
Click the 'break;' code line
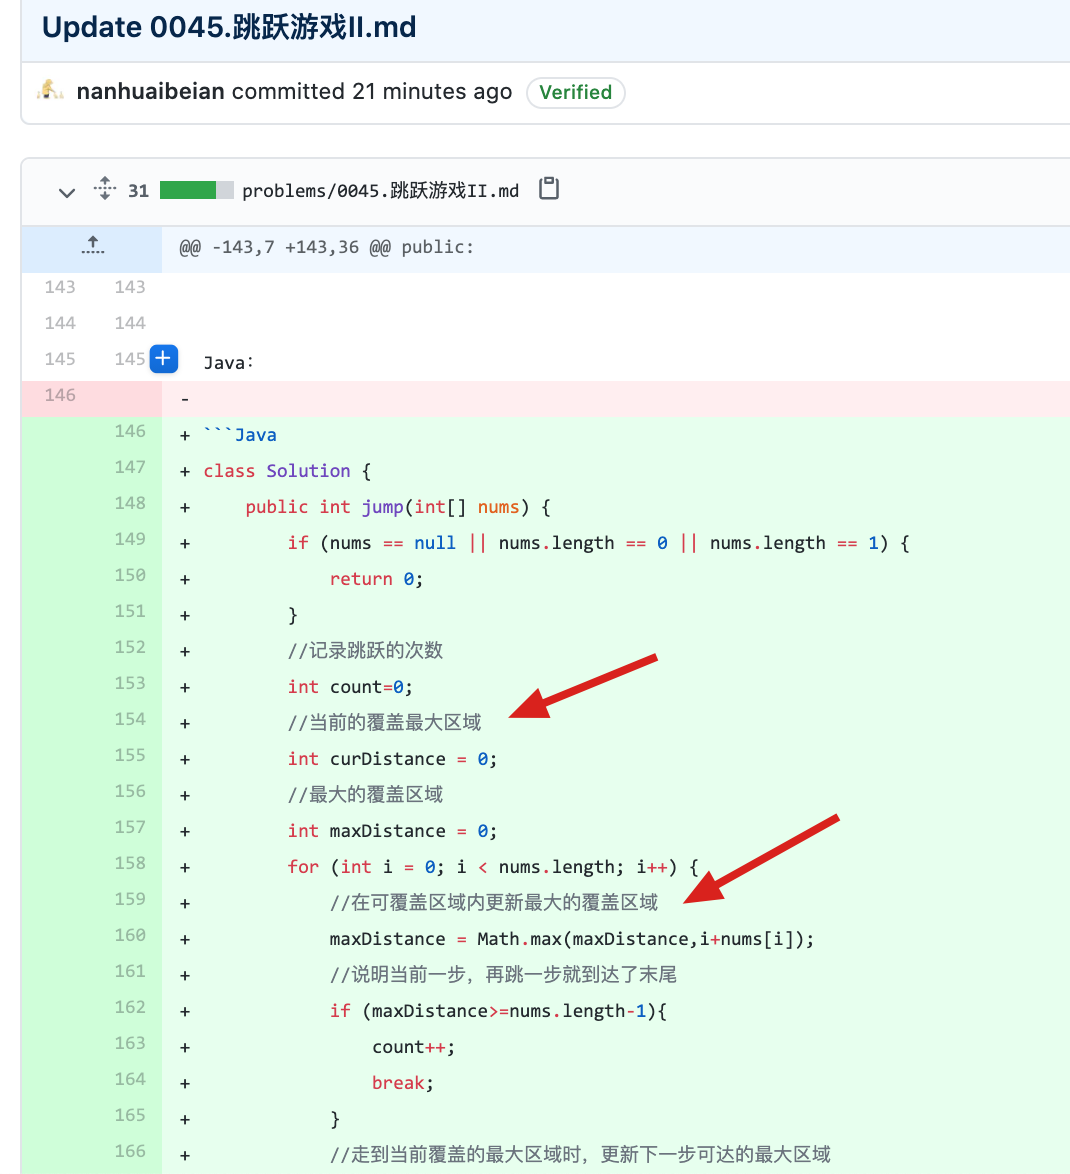point(403,1083)
